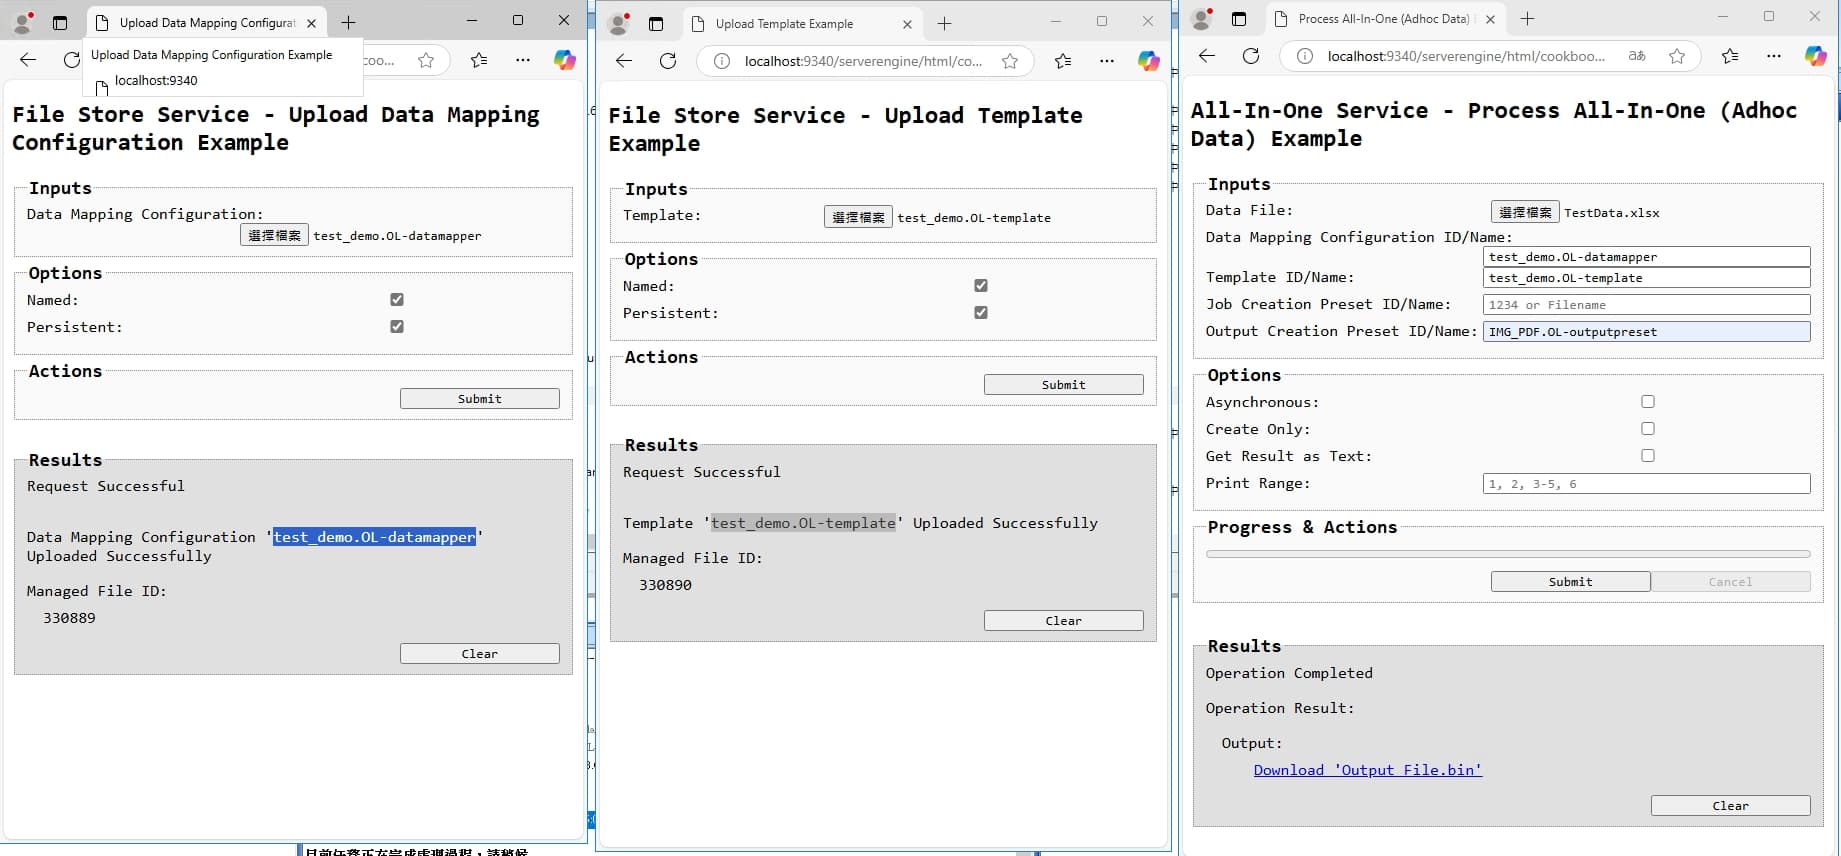Uncheck Persistent option in Upload Template window
The width and height of the screenshot is (1841, 856).
981,312
